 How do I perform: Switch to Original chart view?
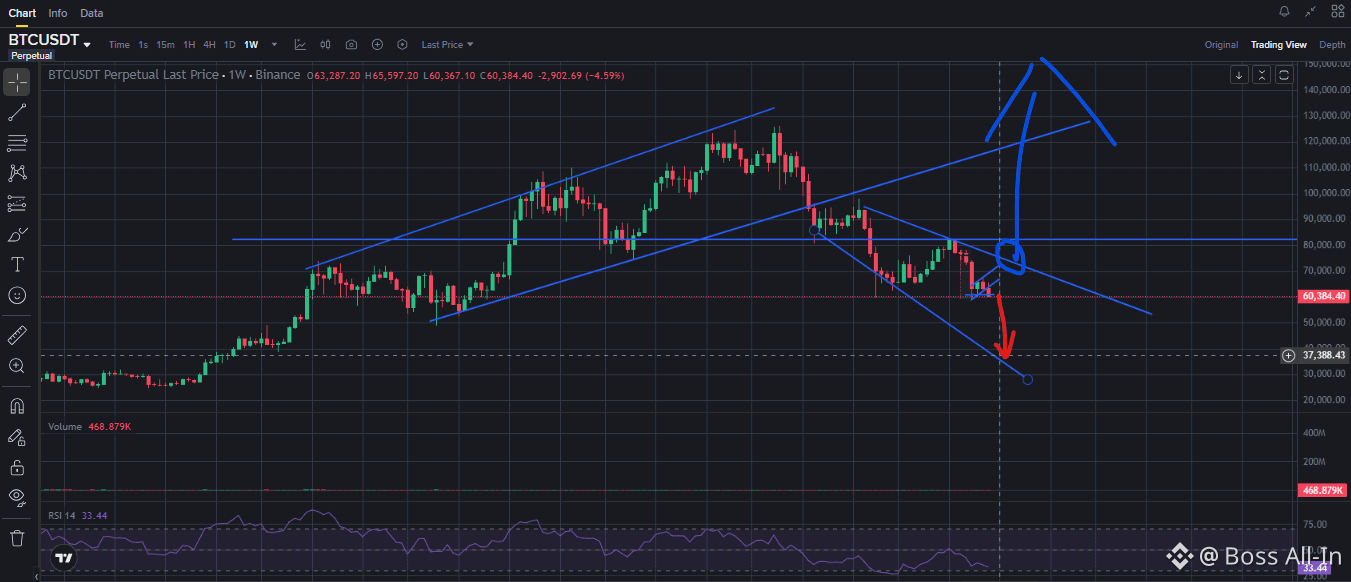[1221, 44]
